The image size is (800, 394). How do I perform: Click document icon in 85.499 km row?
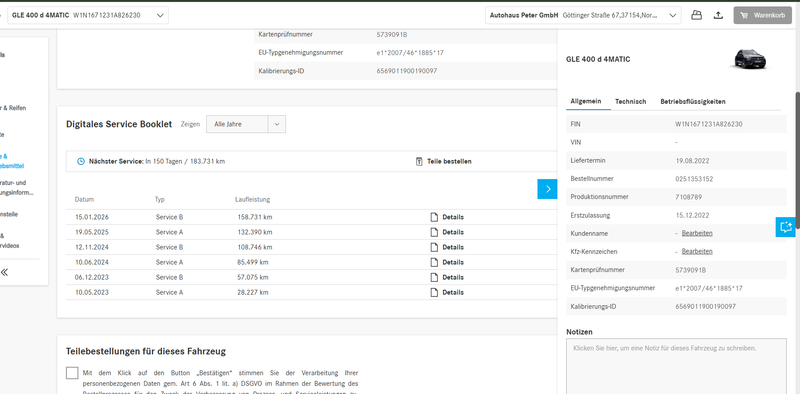coord(434,262)
